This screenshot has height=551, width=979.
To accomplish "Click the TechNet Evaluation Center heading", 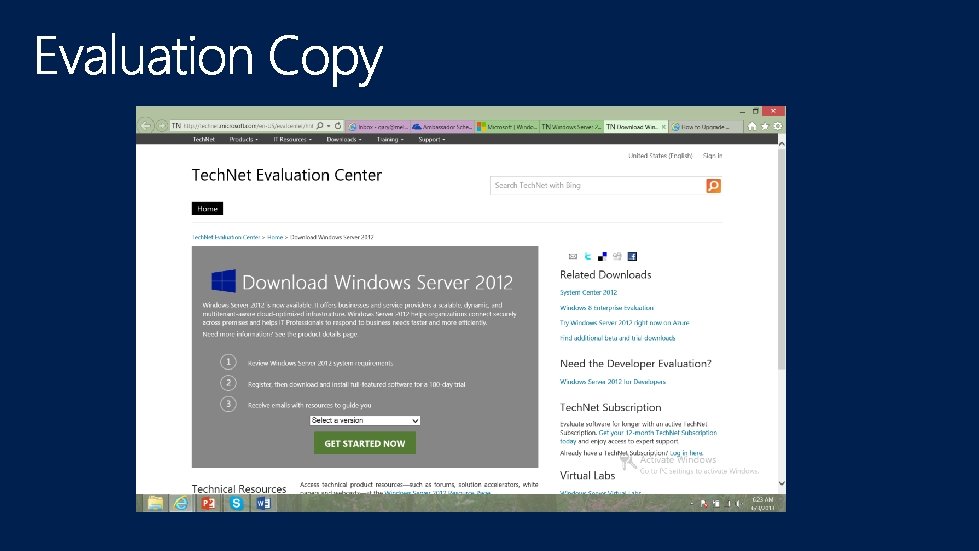I will tap(287, 175).
